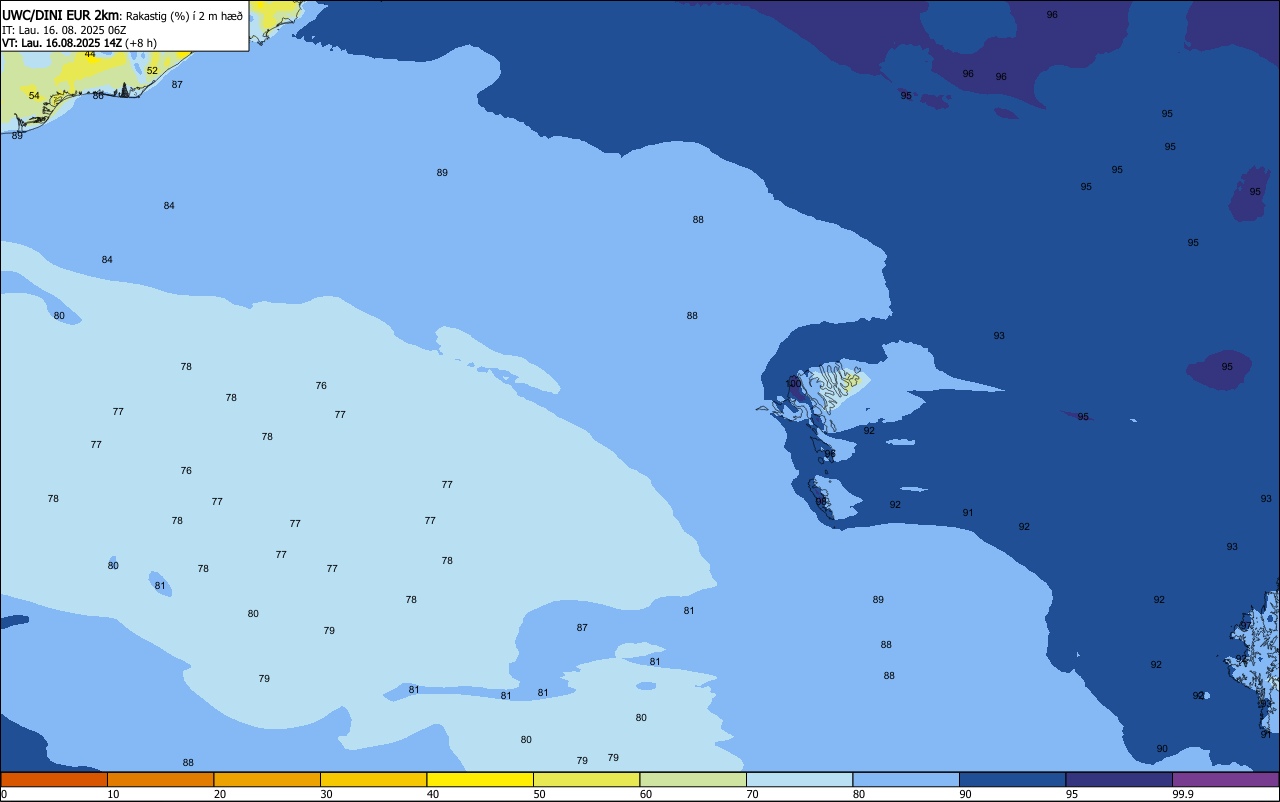
Task: Click the legend tick label '60'
Action: (x=646, y=794)
